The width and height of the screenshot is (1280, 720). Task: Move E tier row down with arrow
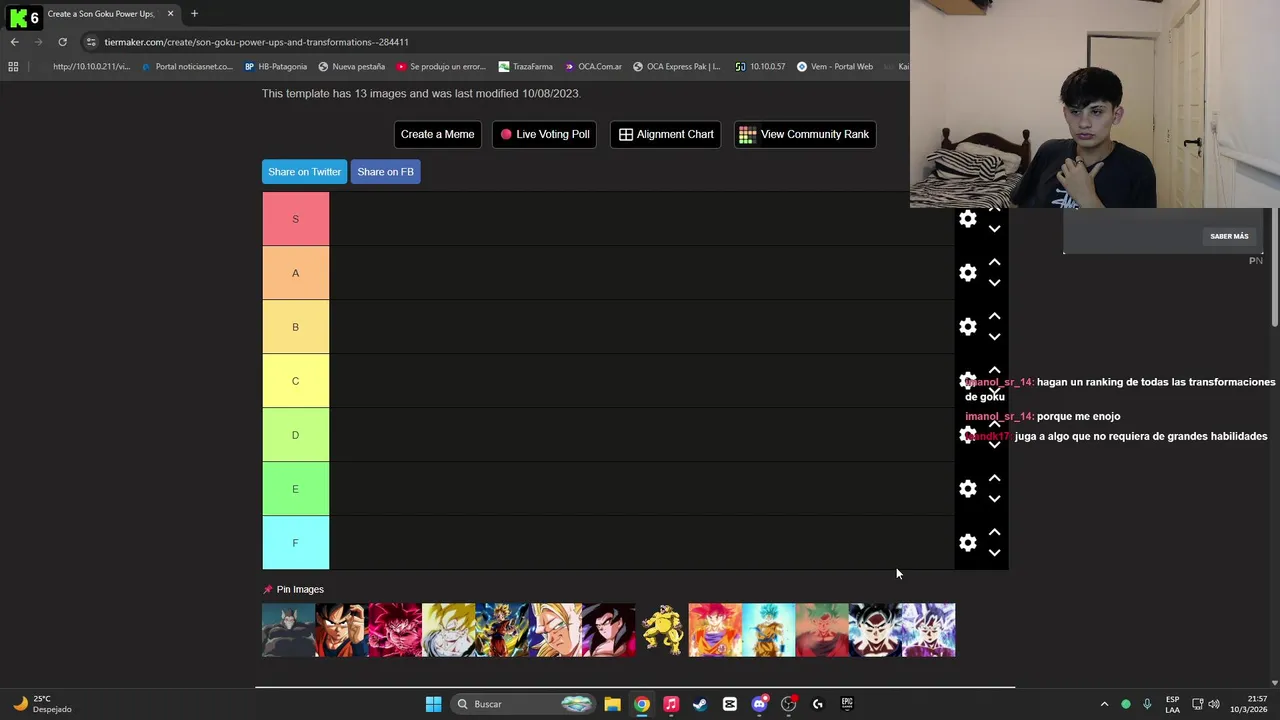[994, 499]
